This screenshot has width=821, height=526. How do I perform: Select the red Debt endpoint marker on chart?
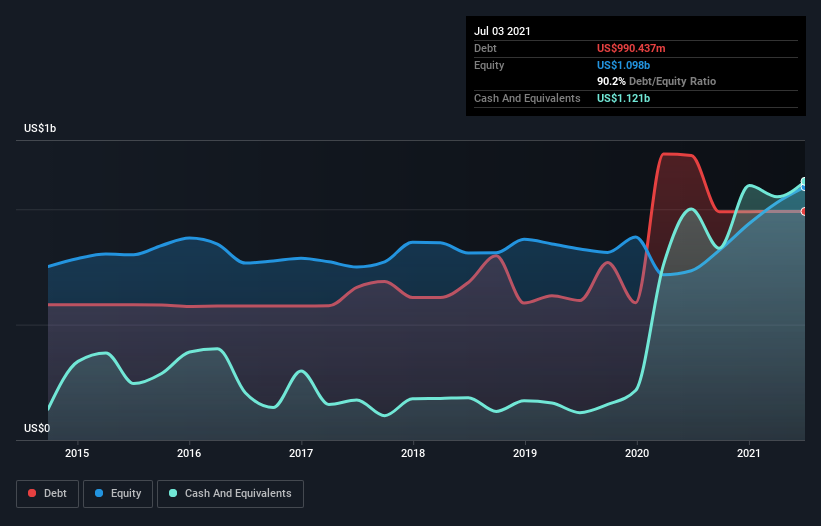[x=804, y=211]
